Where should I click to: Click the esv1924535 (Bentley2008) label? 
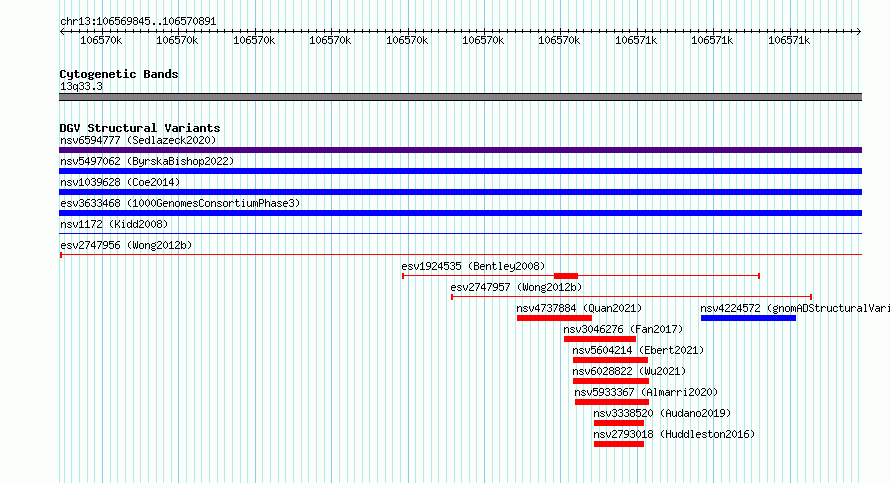(x=473, y=266)
